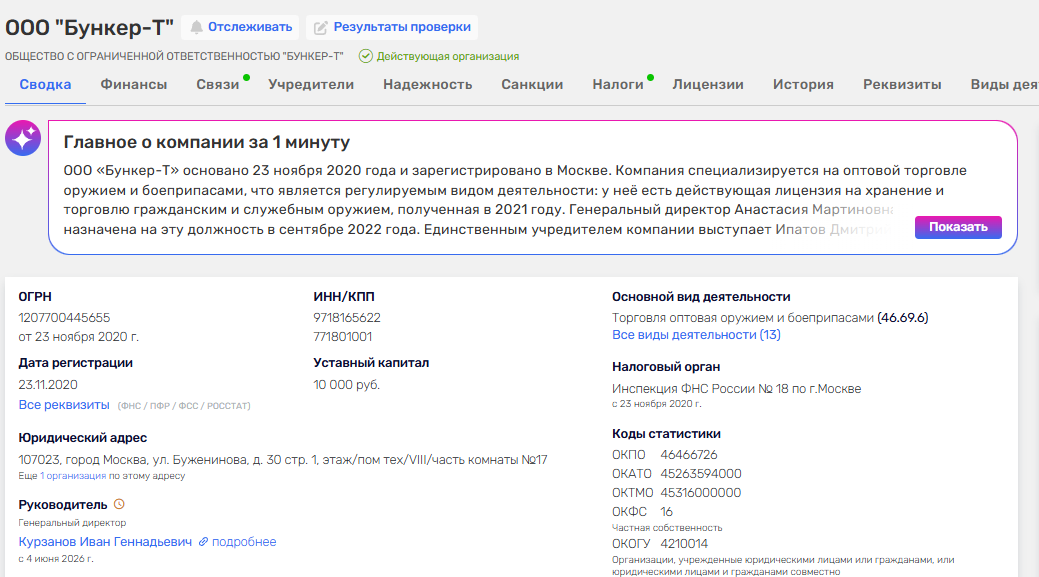Open the Сводка tab
The image size is (1039, 577).
point(45,85)
